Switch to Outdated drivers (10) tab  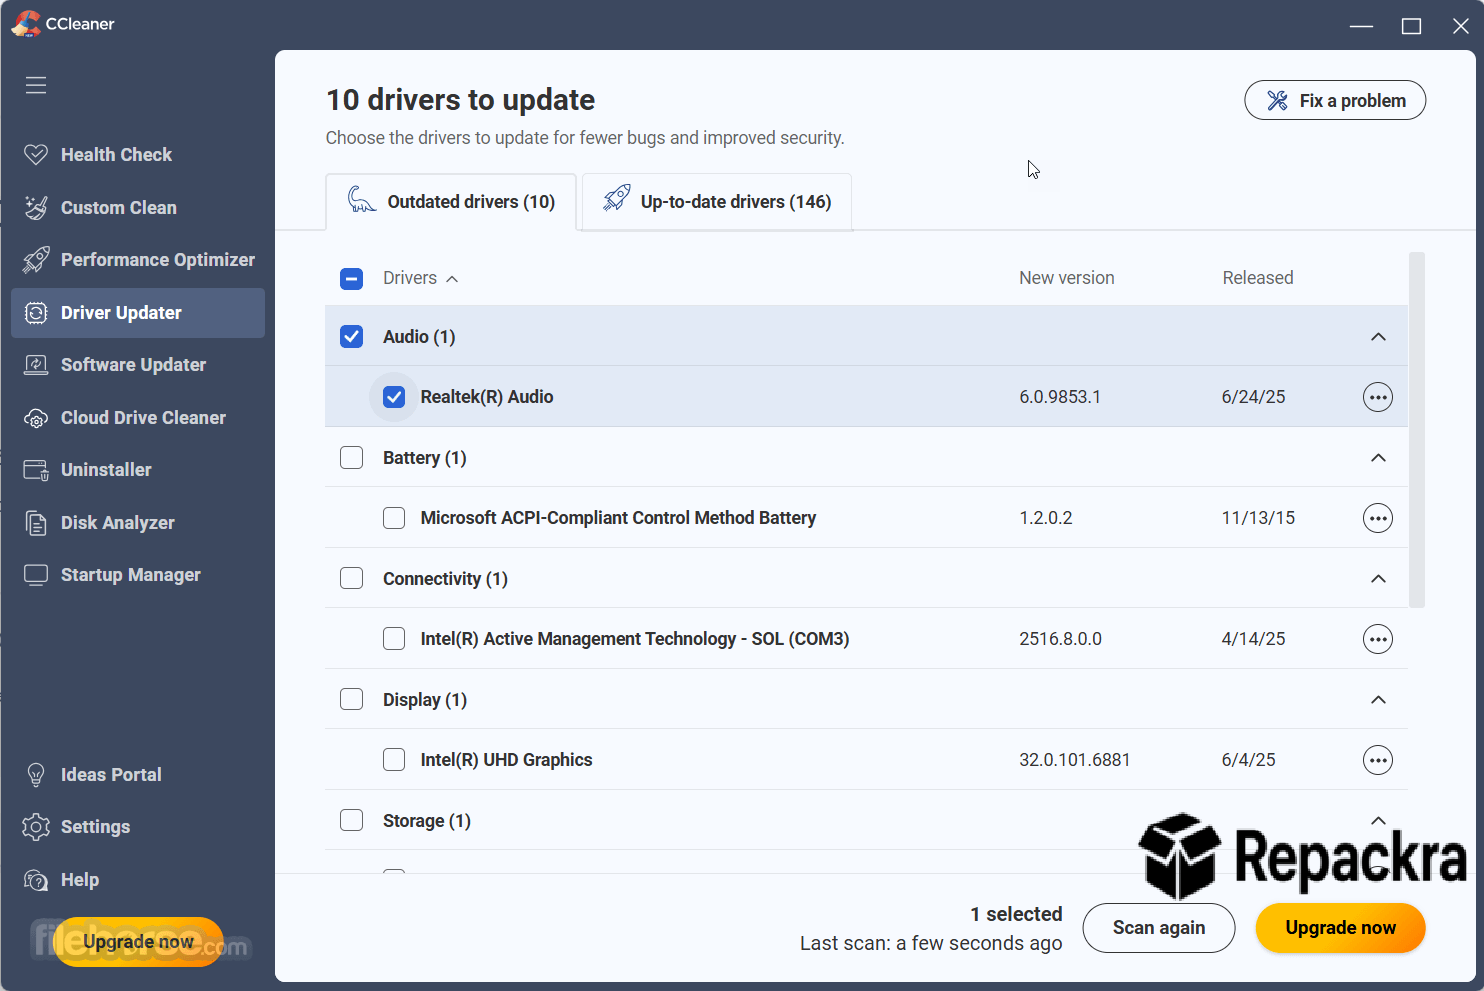click(x=451, y=202)
